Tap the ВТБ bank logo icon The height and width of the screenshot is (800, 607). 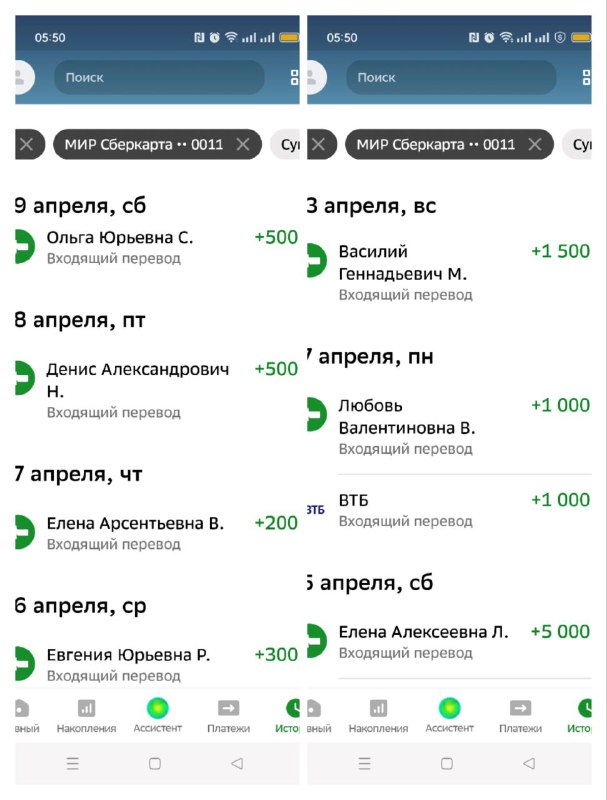point(316,510)
